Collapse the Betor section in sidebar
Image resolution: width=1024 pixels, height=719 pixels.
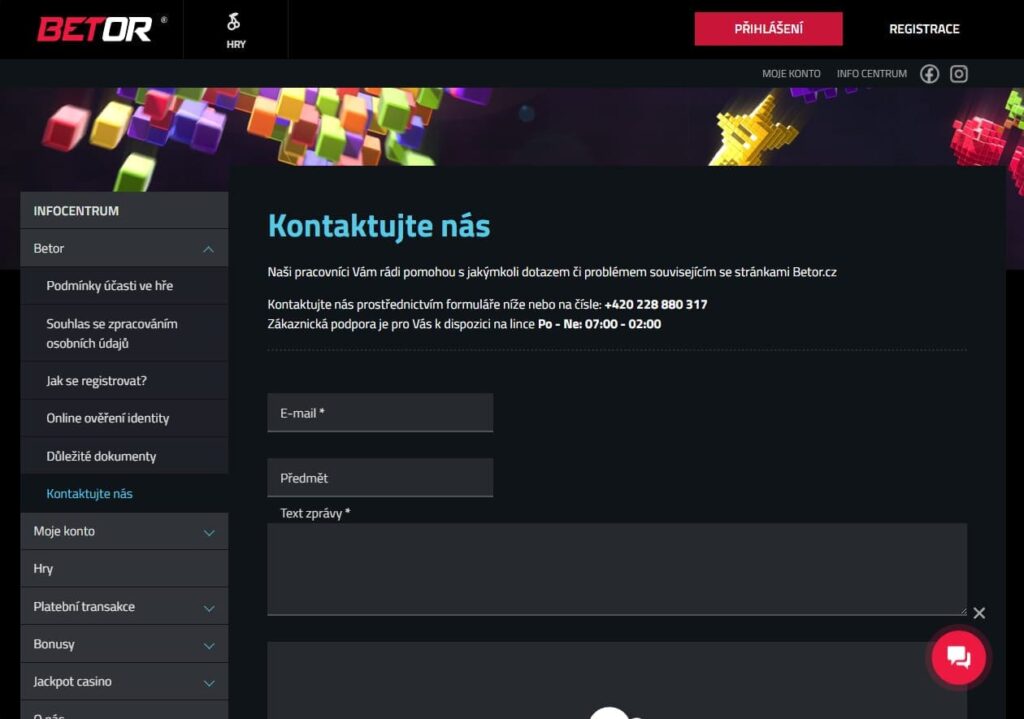coord(209,248)
